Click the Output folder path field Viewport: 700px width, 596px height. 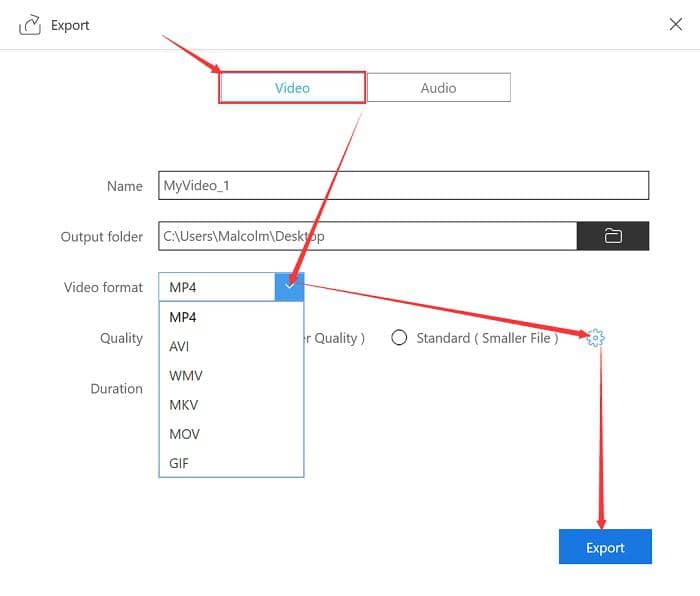coord(367,236)
